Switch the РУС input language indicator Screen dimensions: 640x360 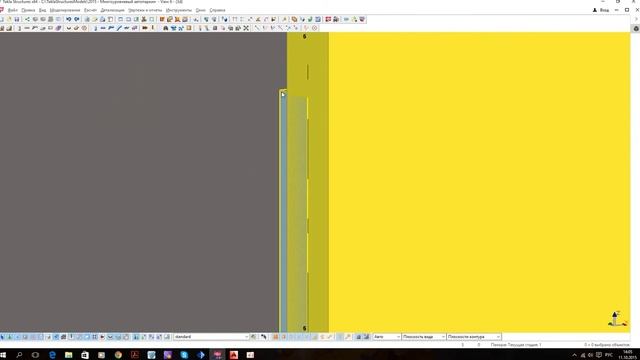click(x=609, y=355)
